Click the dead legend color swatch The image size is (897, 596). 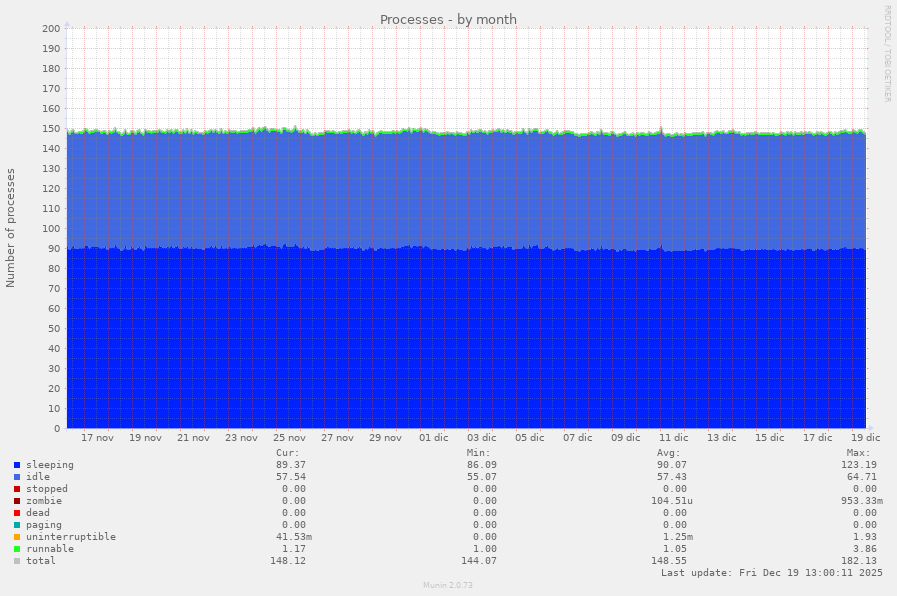pos(17,513)
